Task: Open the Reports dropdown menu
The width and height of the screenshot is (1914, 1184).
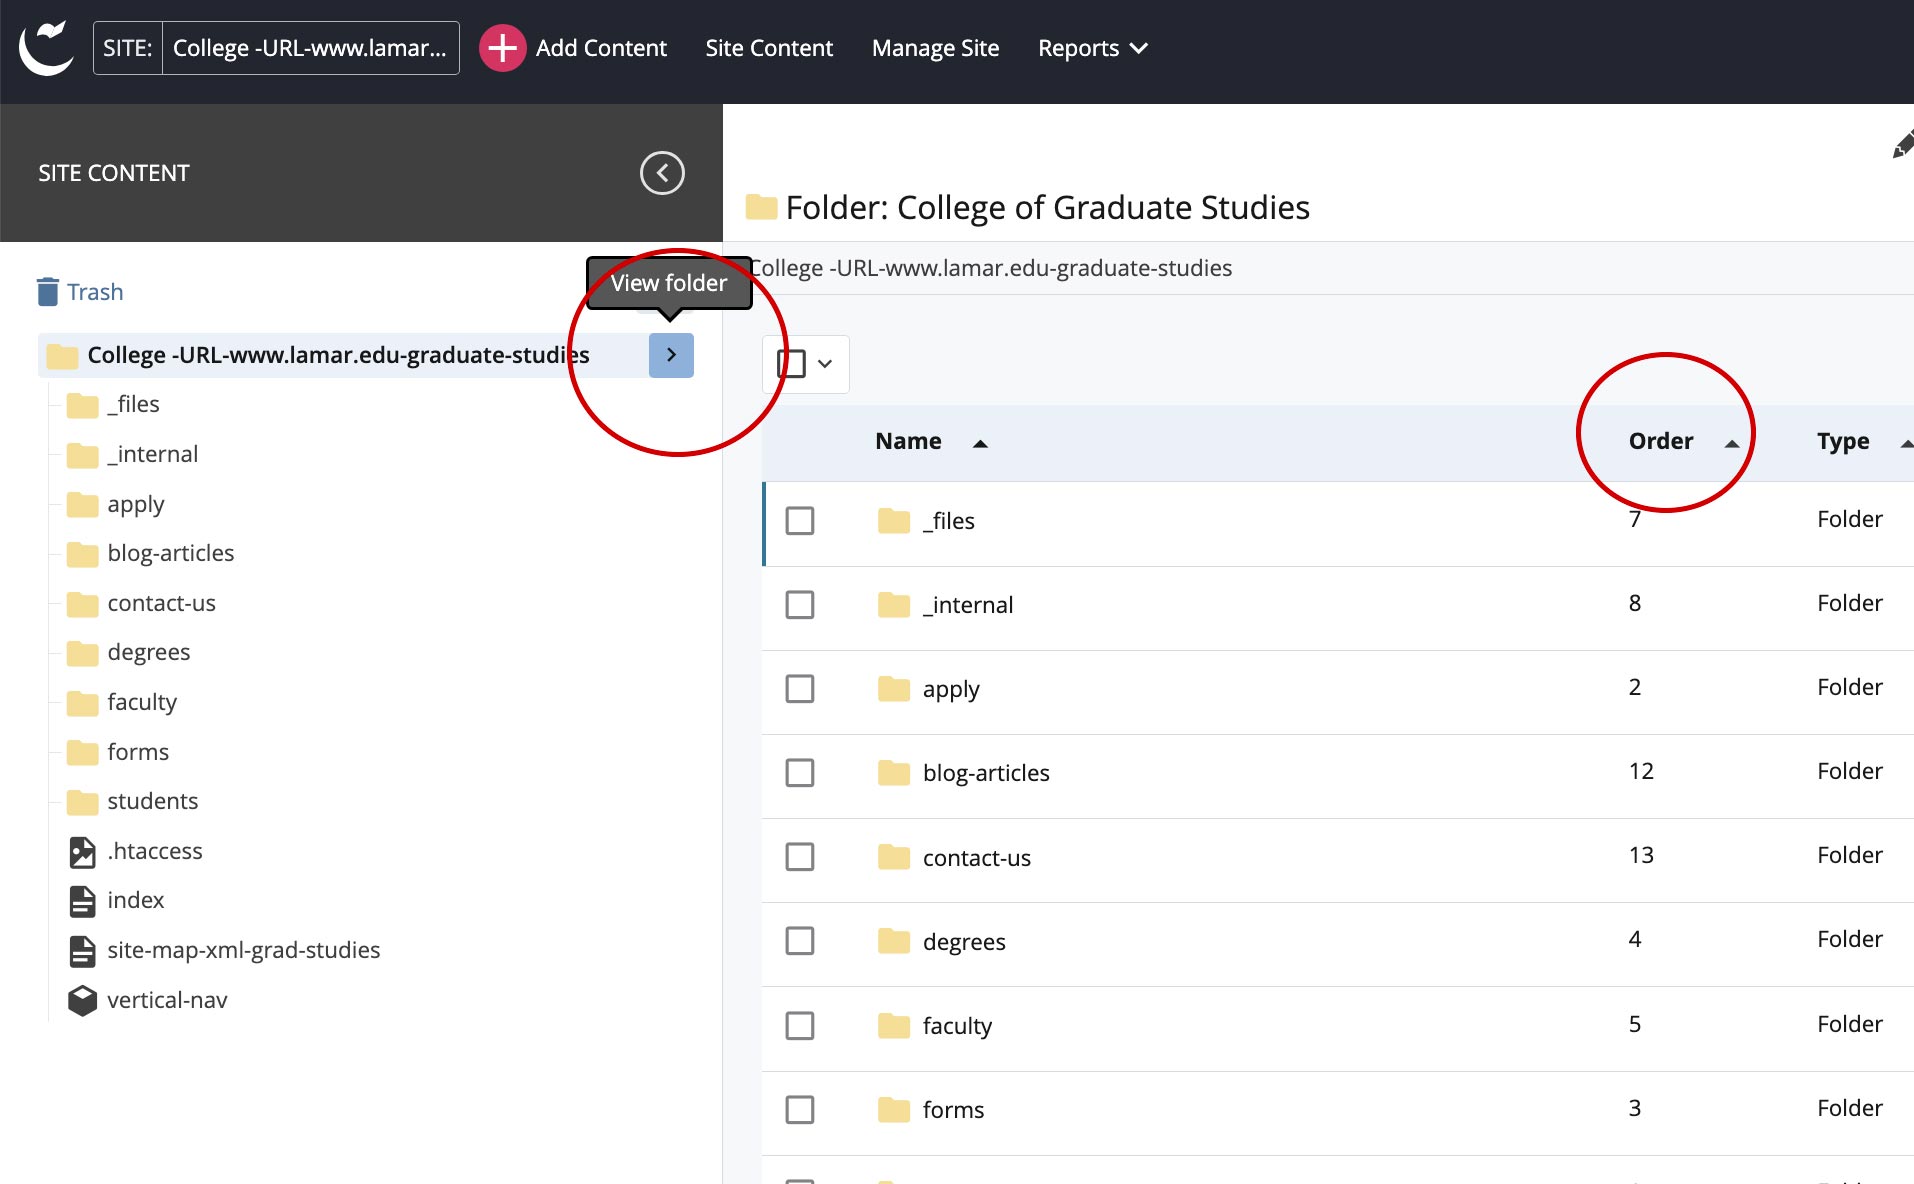Action: click(x=1092, y=48)
